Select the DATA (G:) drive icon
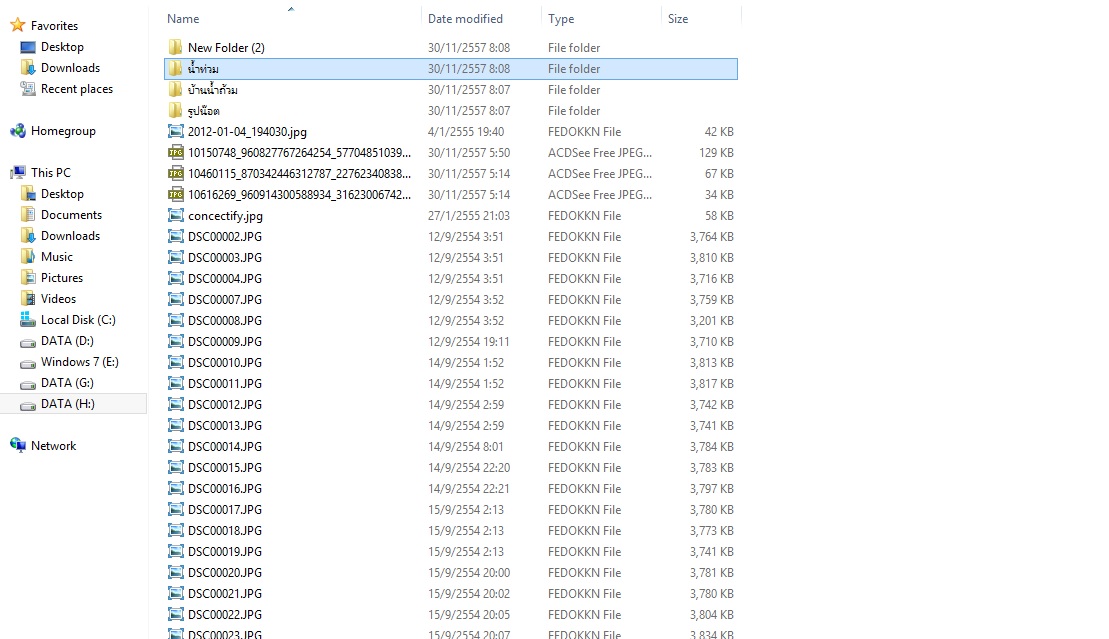 [28, 384]
